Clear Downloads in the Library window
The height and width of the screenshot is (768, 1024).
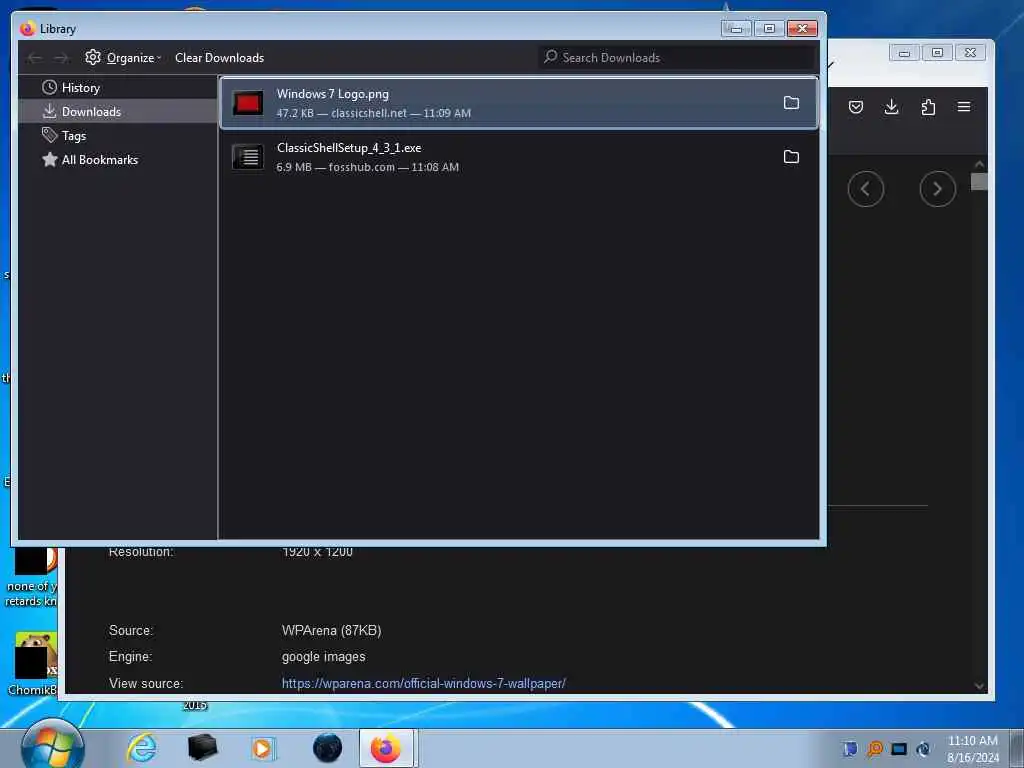click(x=219, y=57)
